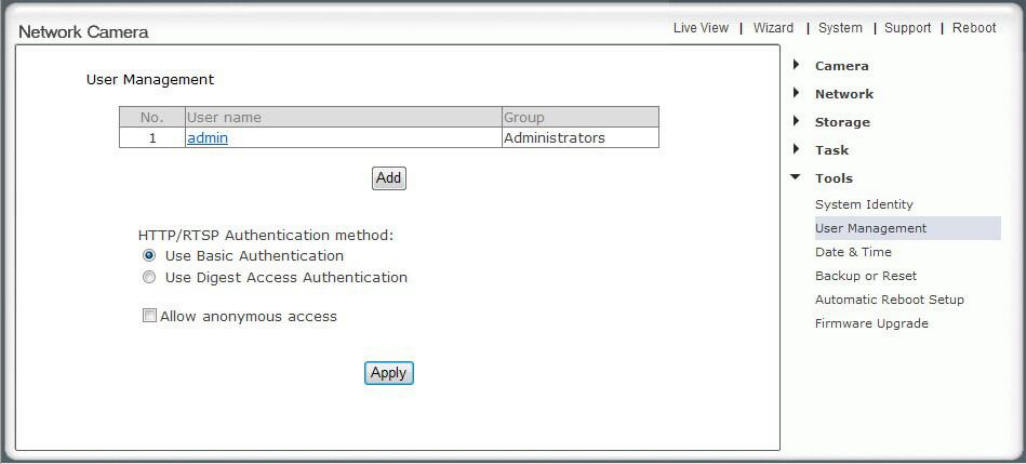Image resolution: width=1026 pixels, height=464 pixels.
Task: Expand the Task section arrow
Action: [796, 150]
